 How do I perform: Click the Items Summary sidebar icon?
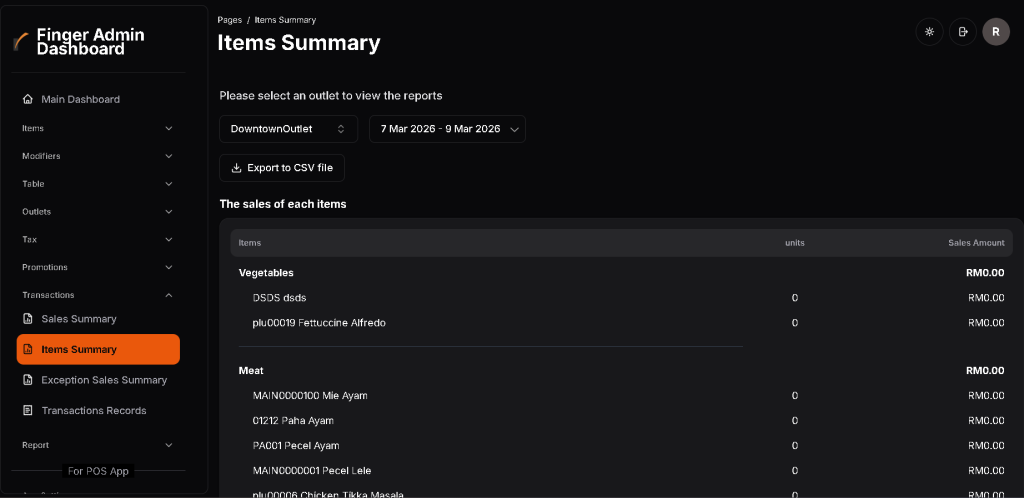click(28, 350)
